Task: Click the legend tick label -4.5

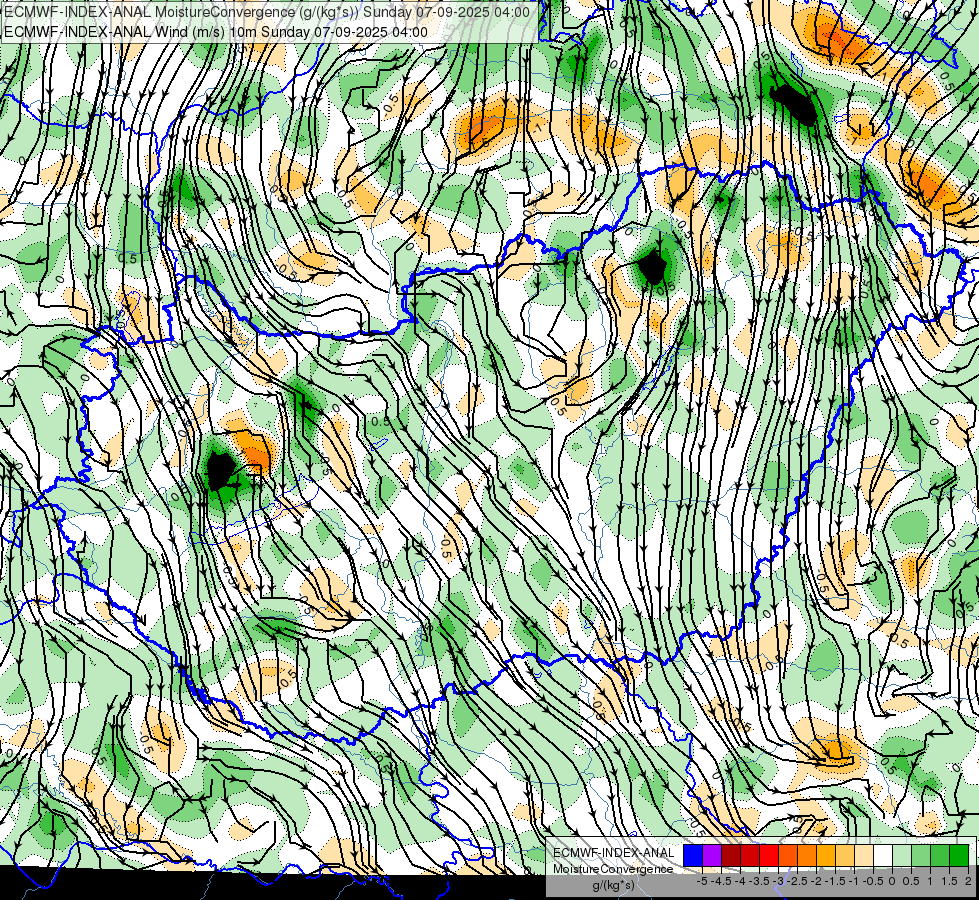Action: tap(721, 881)
